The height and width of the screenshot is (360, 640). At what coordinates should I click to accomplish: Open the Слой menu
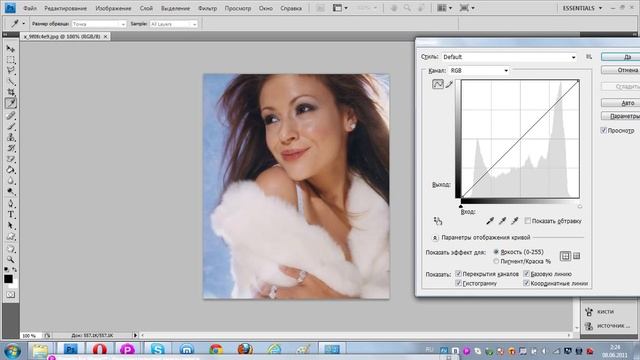pos(146,8)
